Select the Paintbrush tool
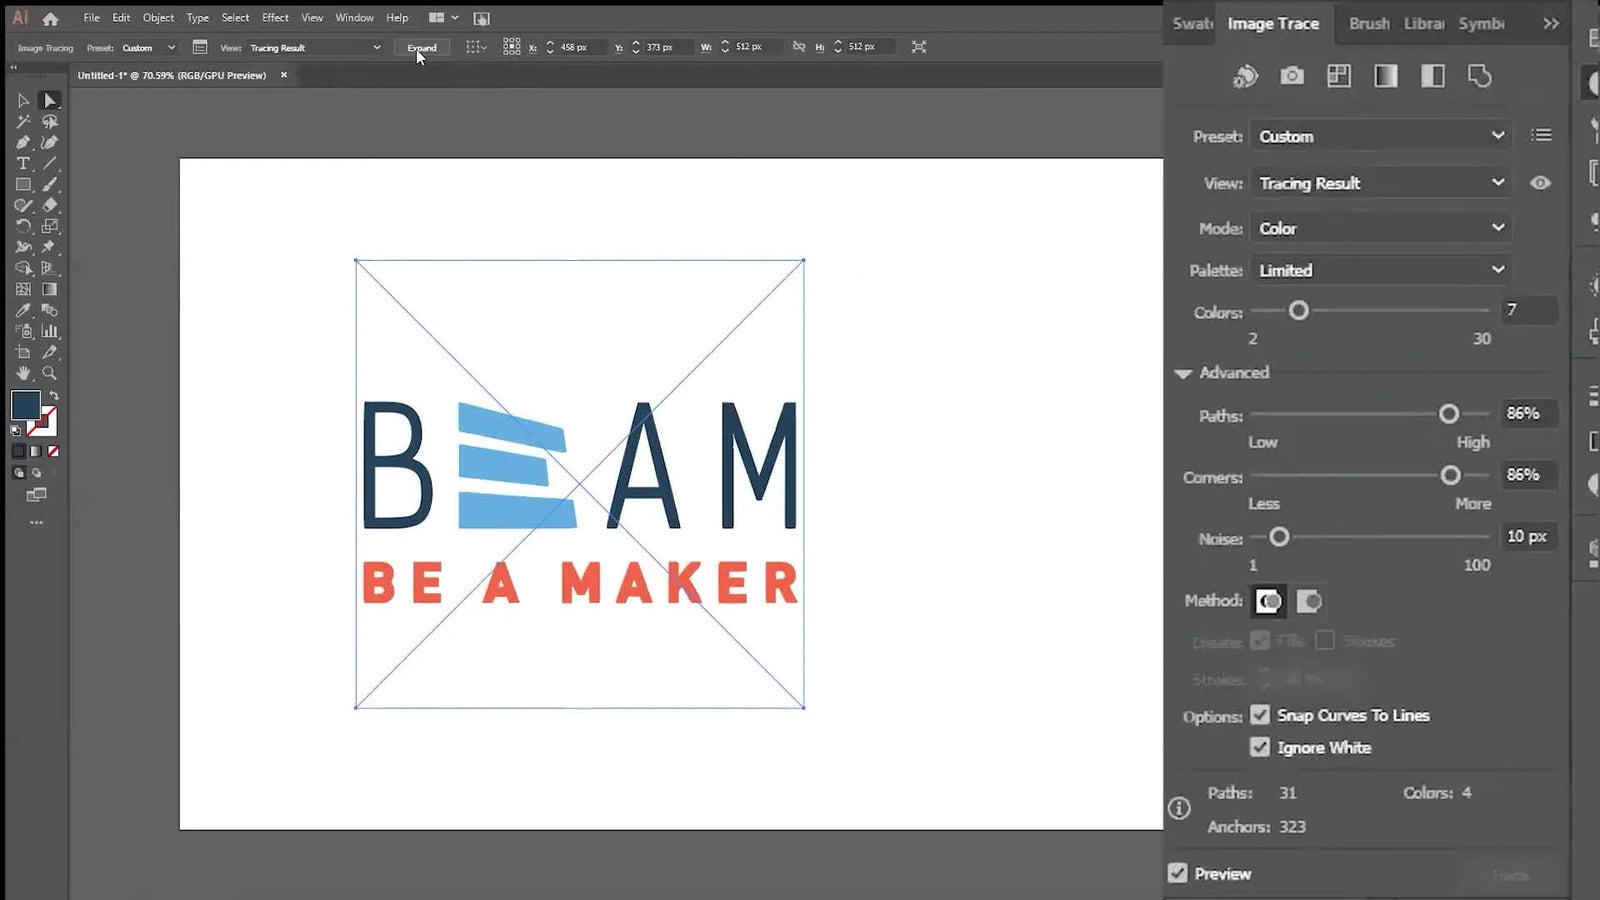This screenshot has height=900, width=1600. (49, 184)
